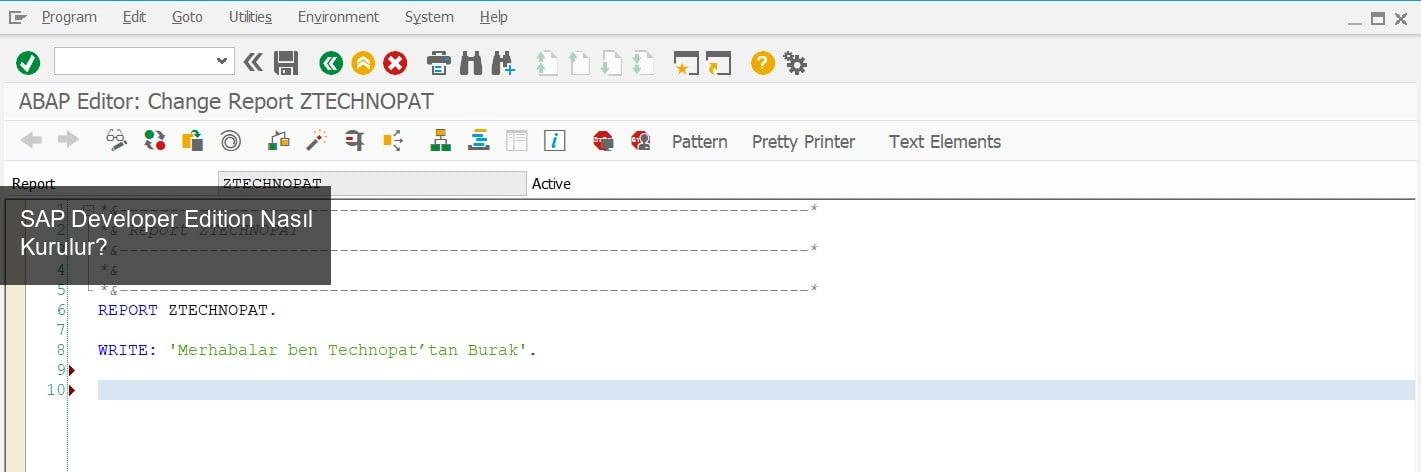Open Help with the yellow question mark icon
This screenshot has width=1421, height=472.
pos(763,64)
